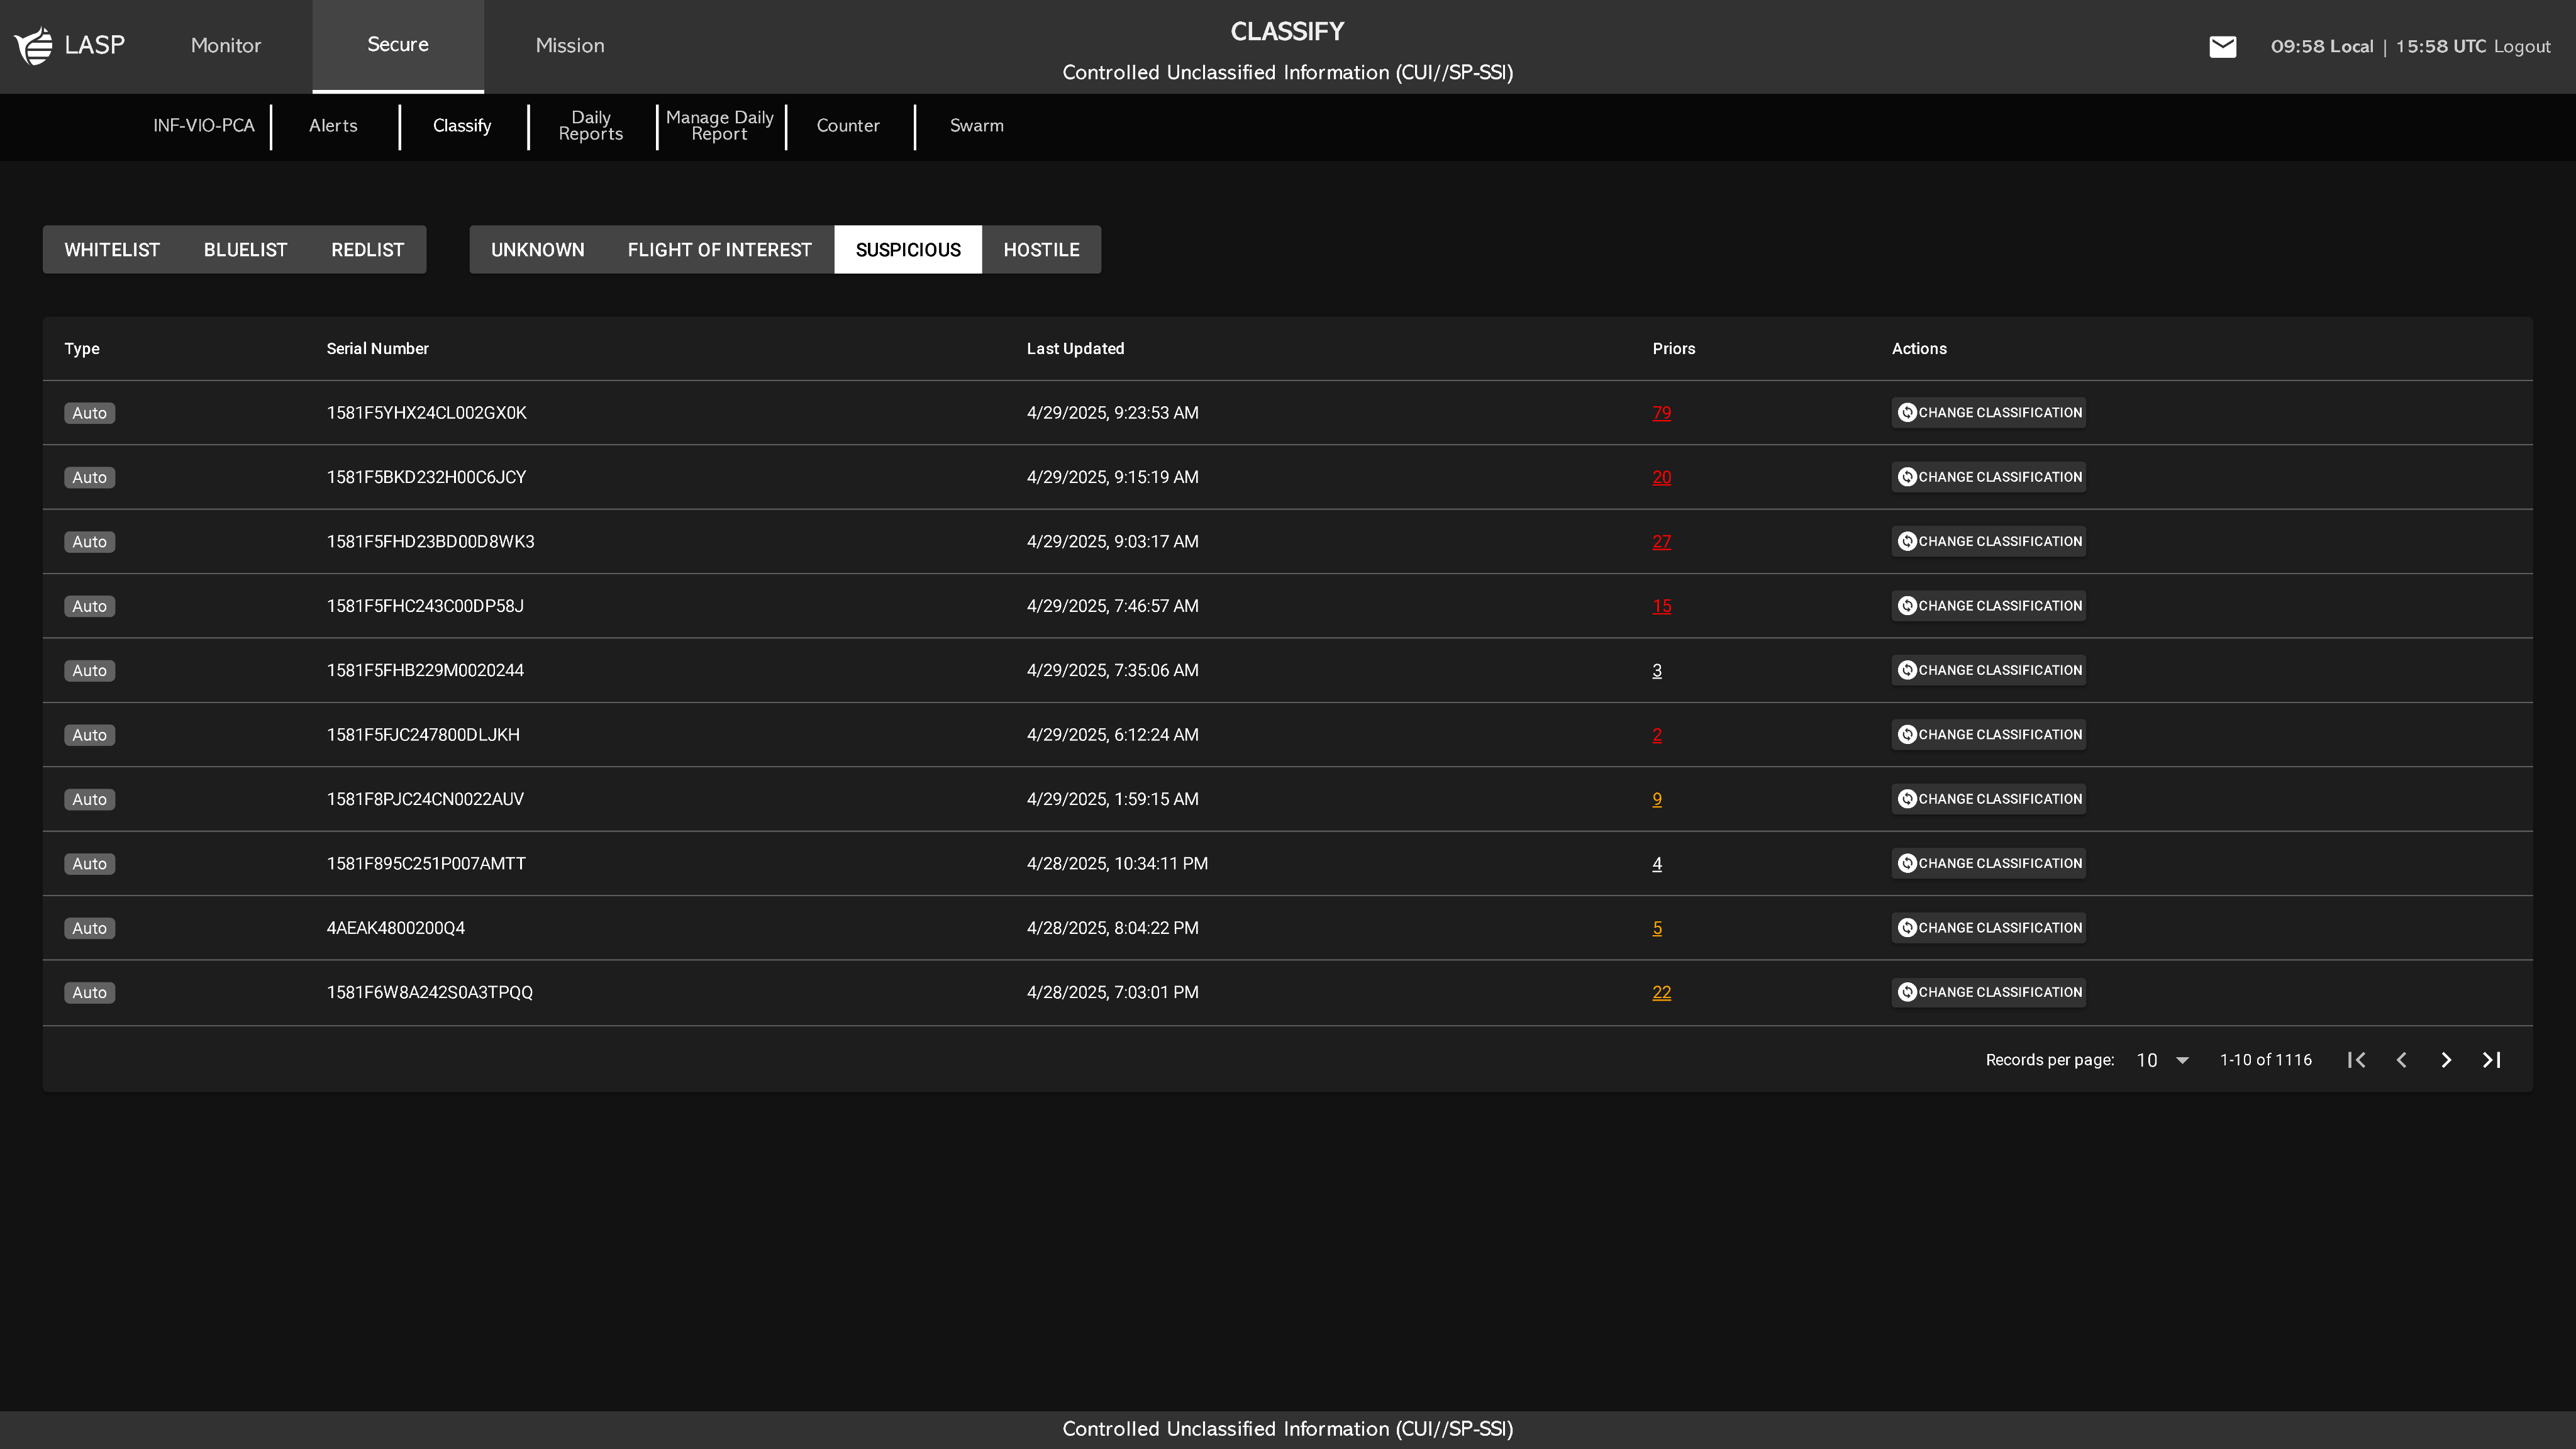Change classification for 1581F6W8A242S0A3TPQQ
The image size is (2576, 1449).
1989,993
